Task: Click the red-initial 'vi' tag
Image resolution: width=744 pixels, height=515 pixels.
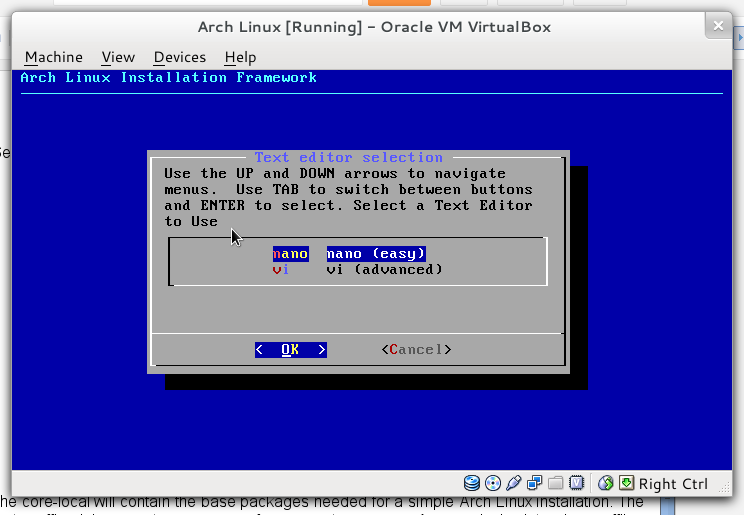Action: point(281,270)
